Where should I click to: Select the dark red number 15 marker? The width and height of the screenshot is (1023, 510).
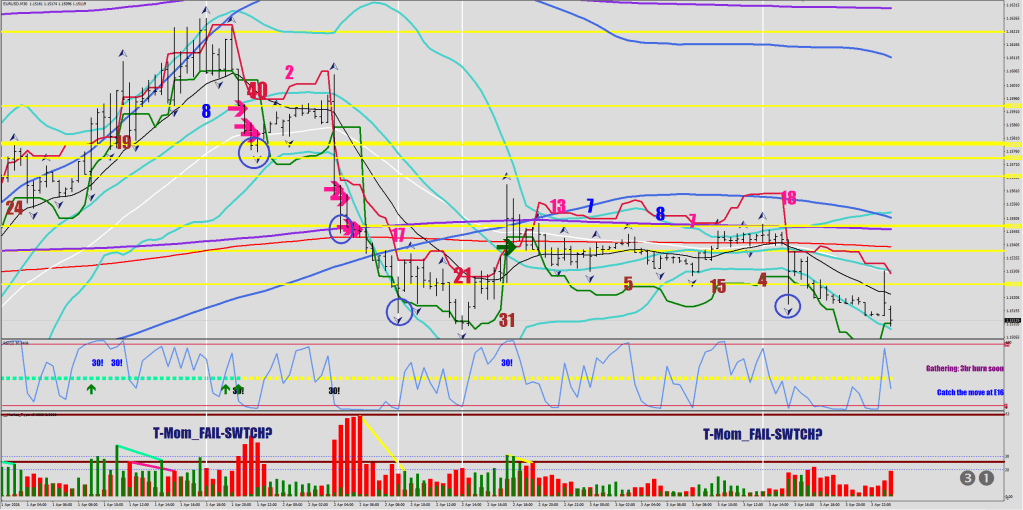tap(717, 286)
